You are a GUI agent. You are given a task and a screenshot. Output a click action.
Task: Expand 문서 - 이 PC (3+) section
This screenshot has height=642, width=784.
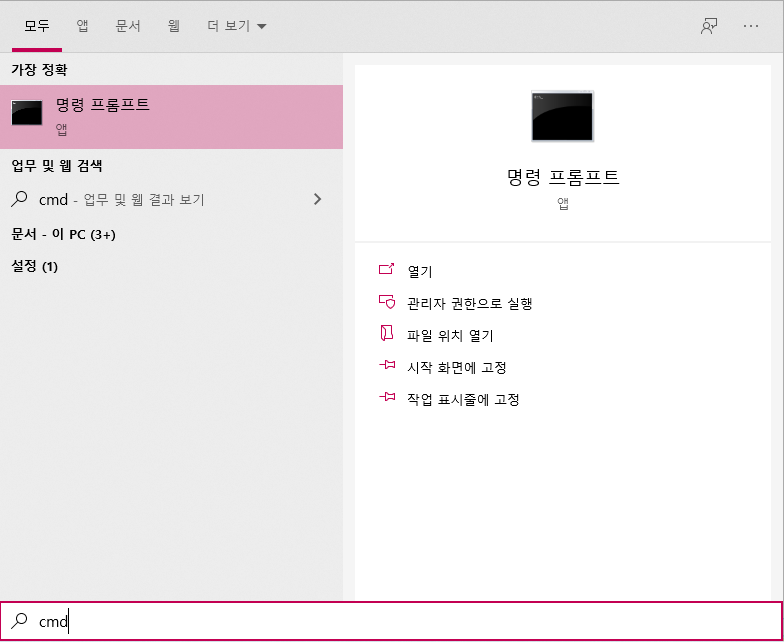tap(64, 234)
